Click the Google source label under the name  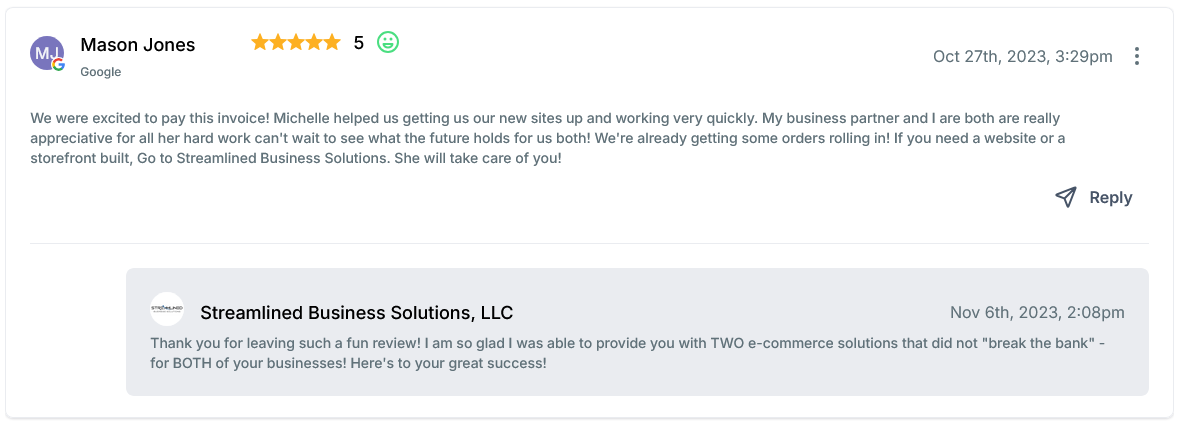pyautogui.click(x=101, y=72)
